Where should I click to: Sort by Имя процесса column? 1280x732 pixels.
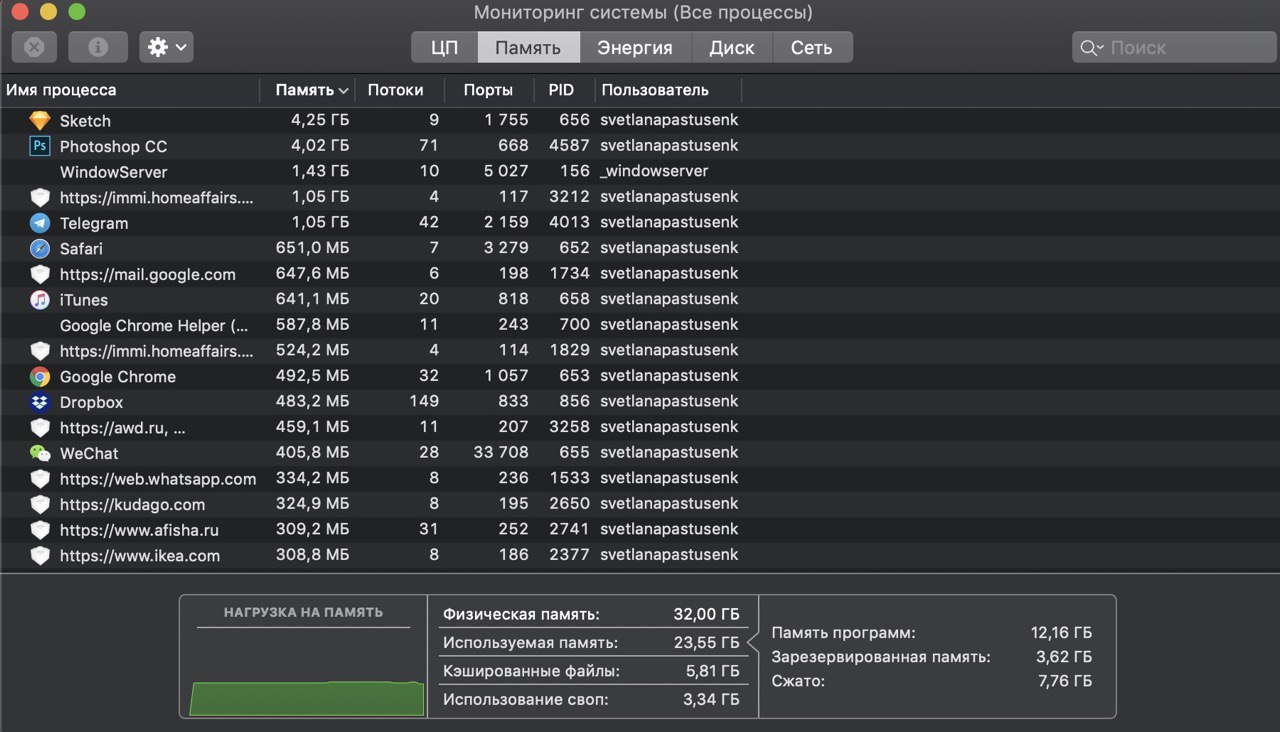pos(130,90)
